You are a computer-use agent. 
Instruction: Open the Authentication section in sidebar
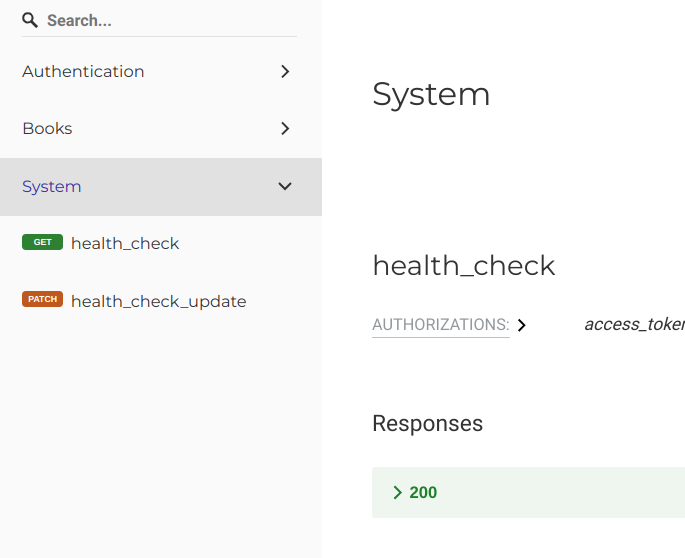(161, 71)
